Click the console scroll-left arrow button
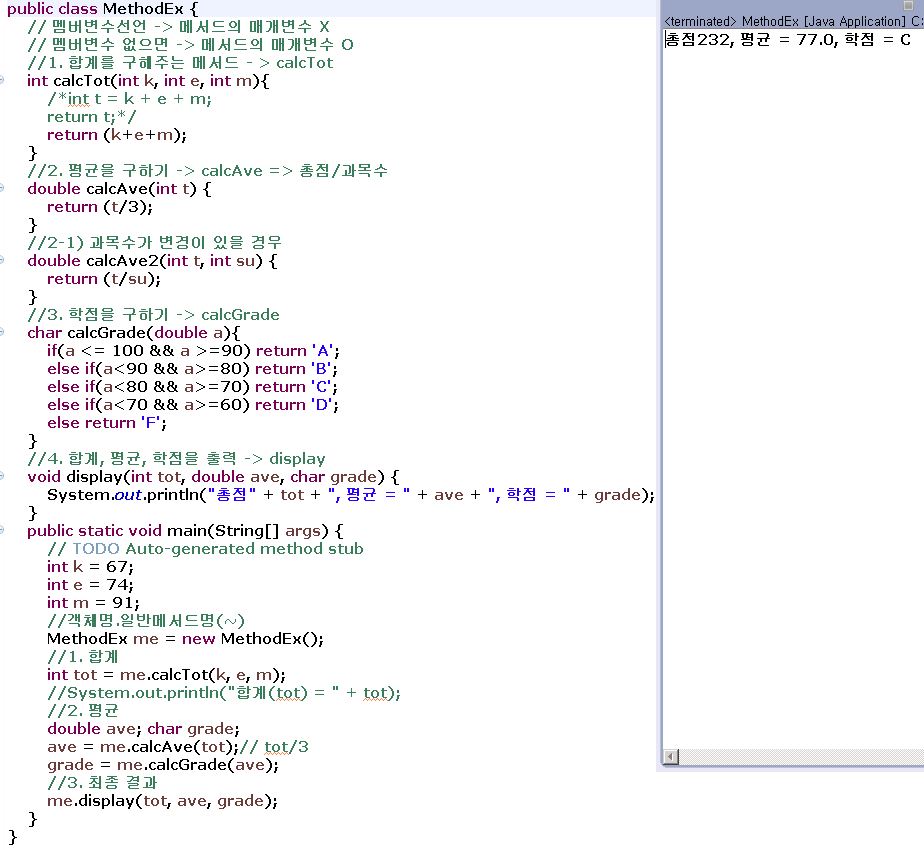The width and height of the screenshot is (924, 850). (x=671, y=756)
